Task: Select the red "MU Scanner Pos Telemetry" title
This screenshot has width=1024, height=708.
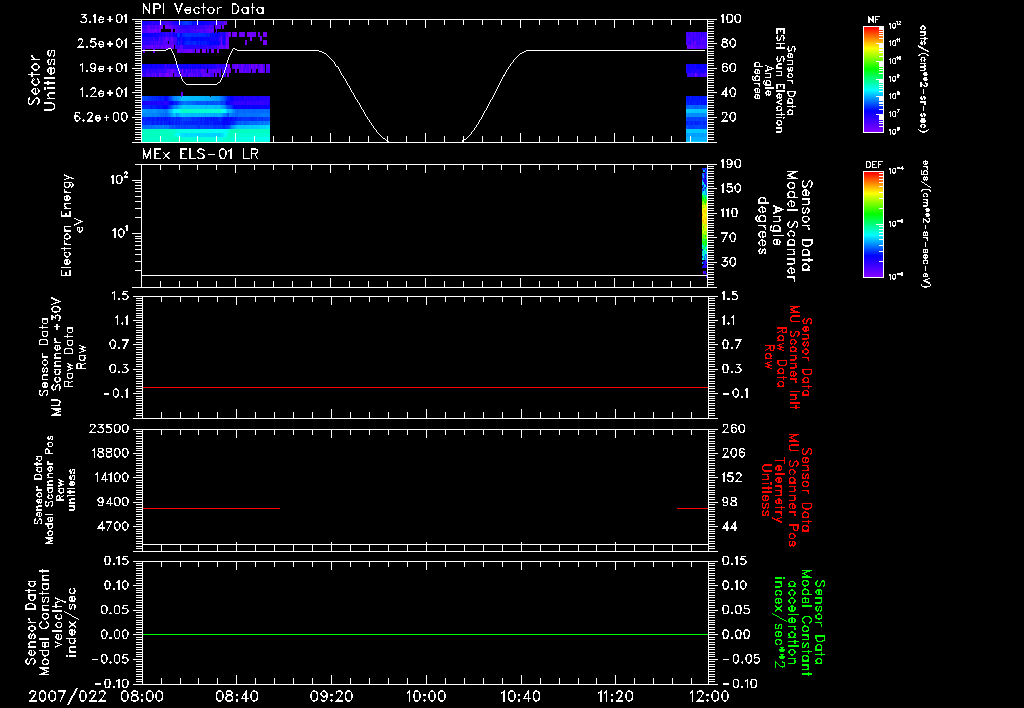Action: [x=787, y=490]
